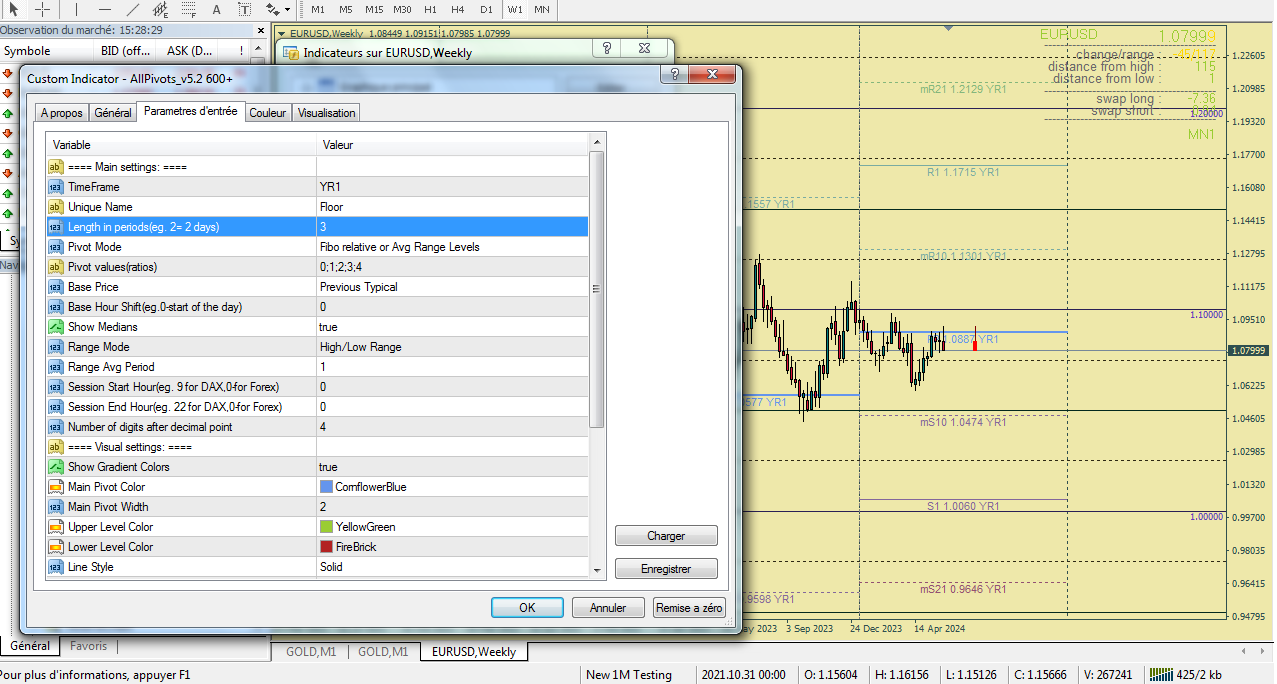This screenshot has height=684, width=1277.
Task: Pick Main Pivot Color CornflowerBlue swatch
Action: point(326,487)
